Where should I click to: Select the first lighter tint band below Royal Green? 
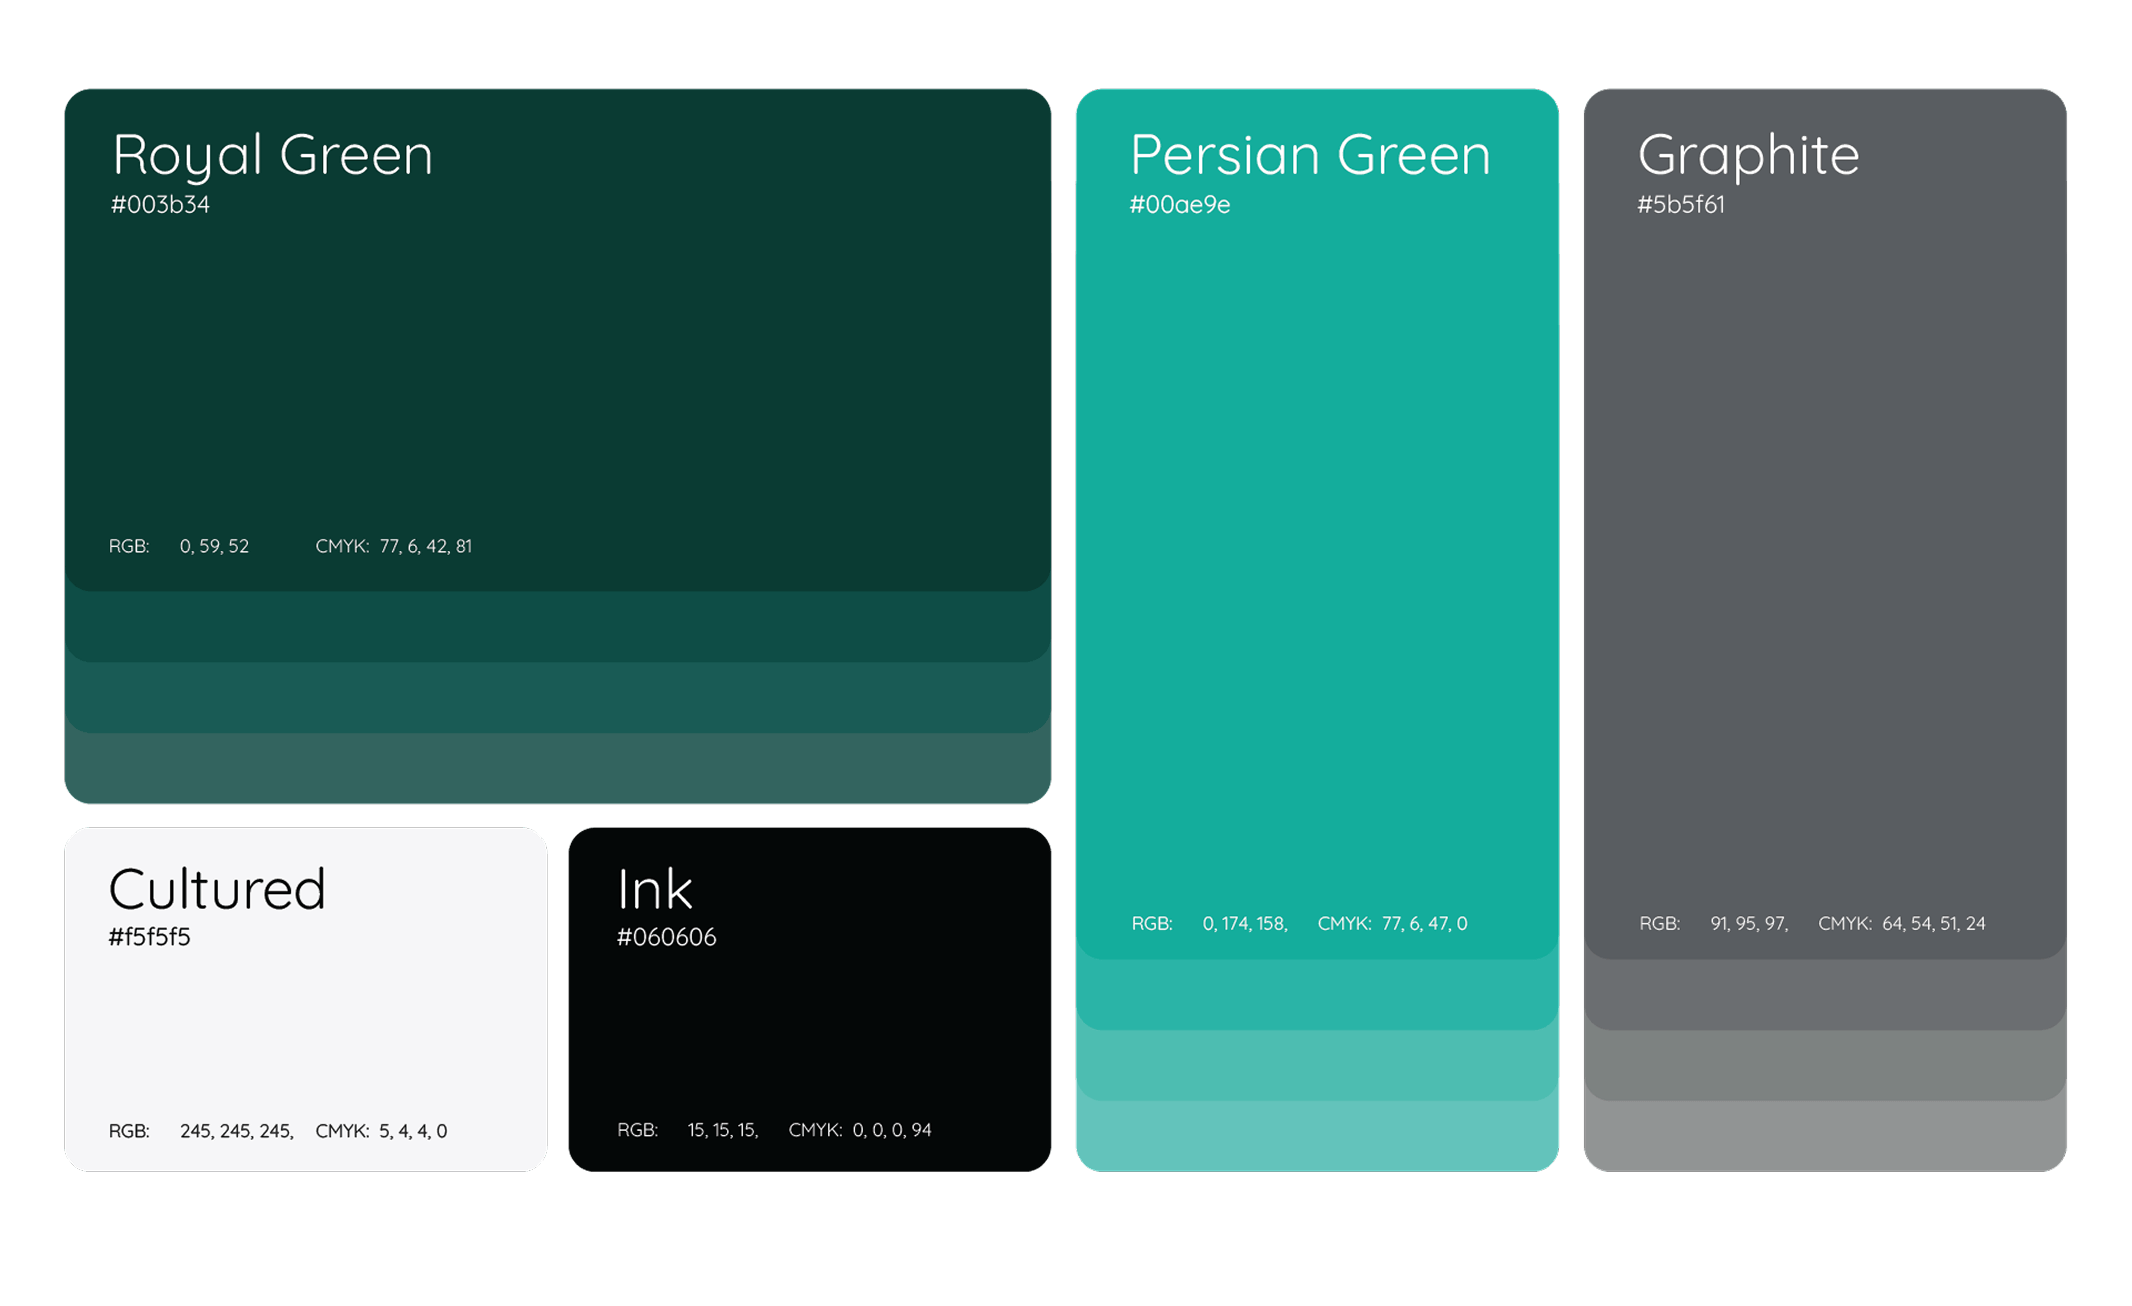(x=557, y=627)
